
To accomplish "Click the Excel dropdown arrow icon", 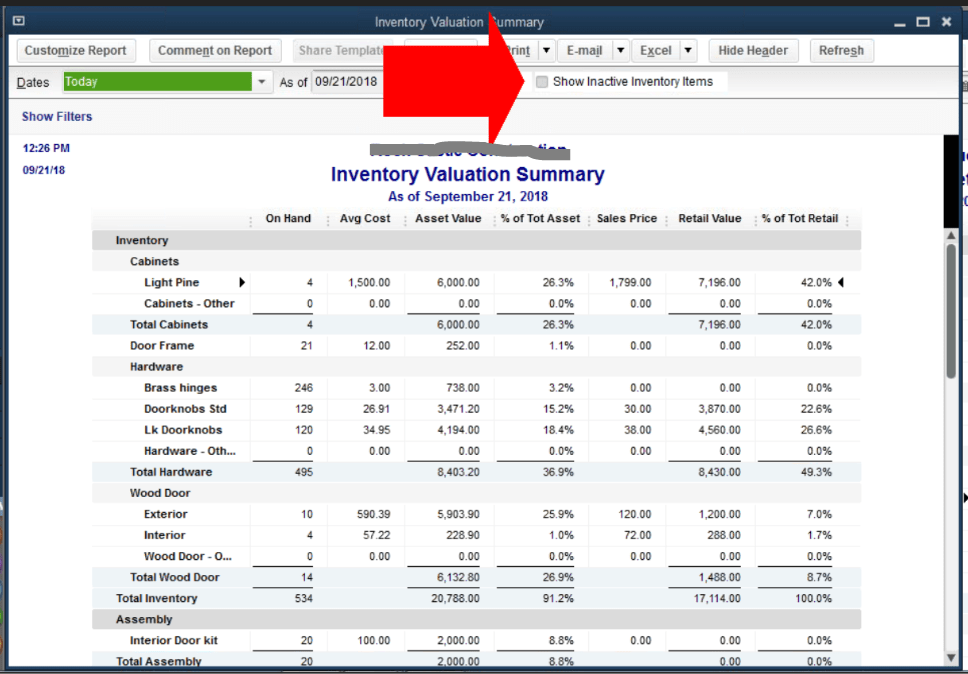I will 688,50.
